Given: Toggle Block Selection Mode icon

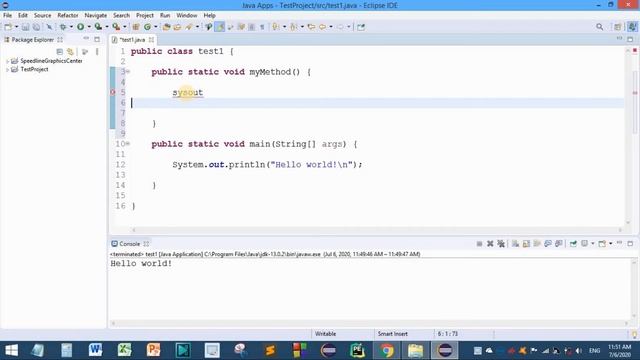Looking at the screenshot, I should 251,27.
